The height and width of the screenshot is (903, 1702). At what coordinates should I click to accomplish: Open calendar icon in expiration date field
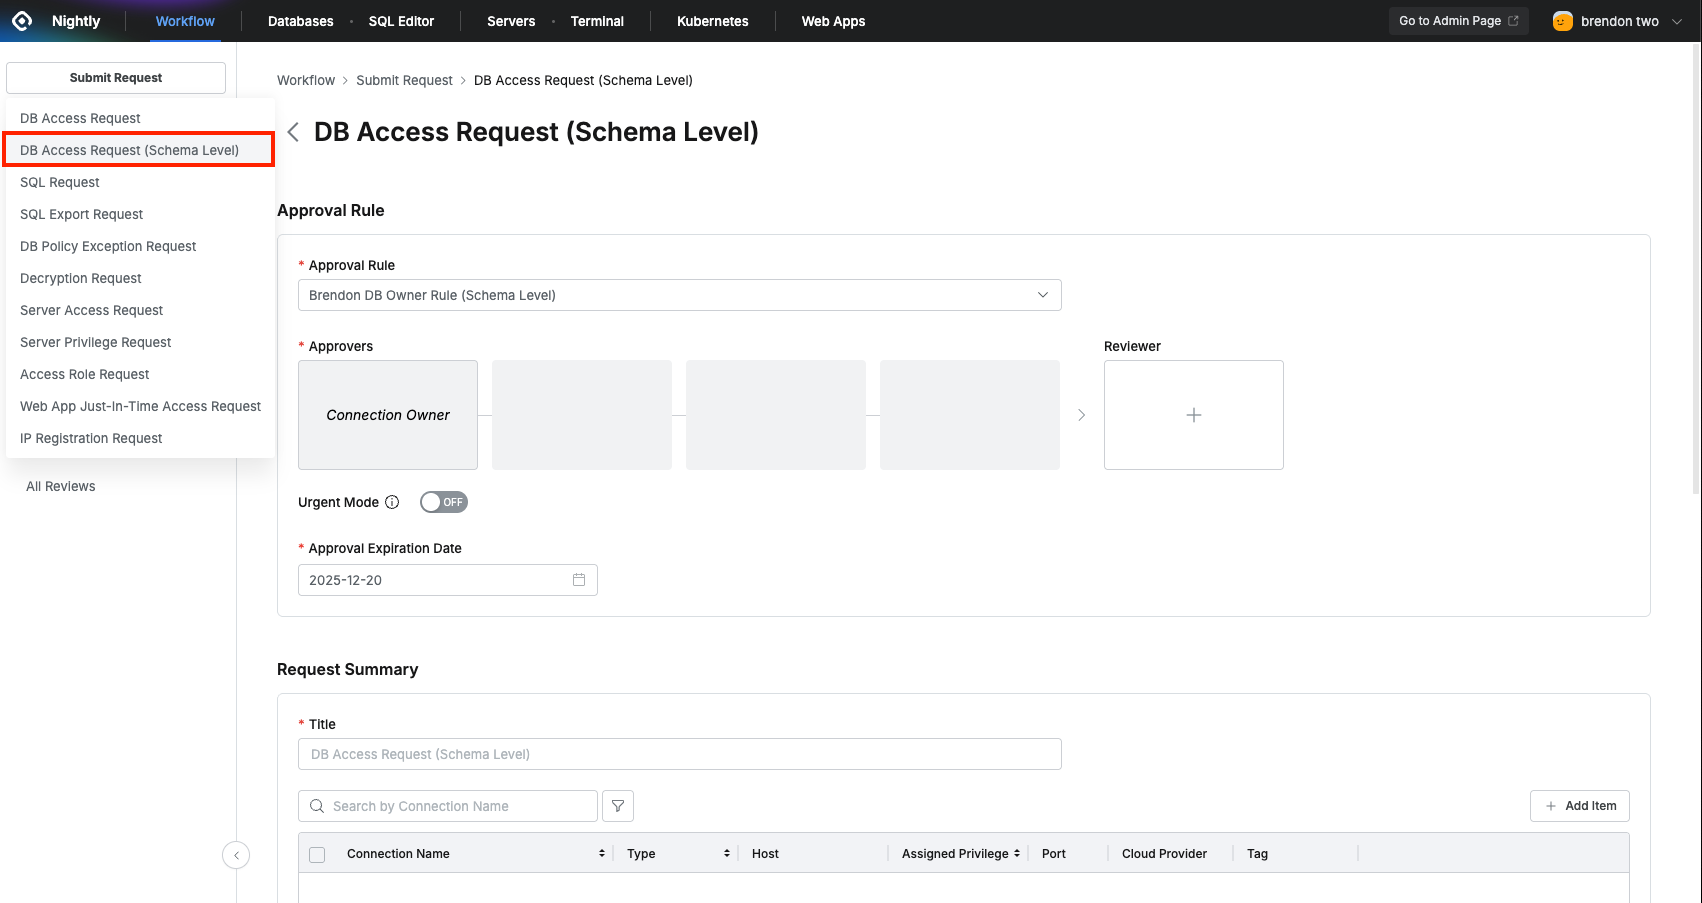(579, 580)
